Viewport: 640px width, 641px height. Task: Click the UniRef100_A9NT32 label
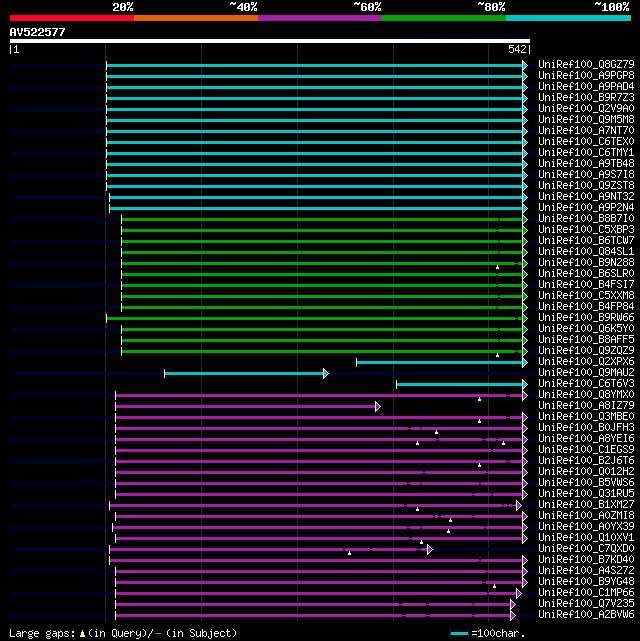(586, 197)
